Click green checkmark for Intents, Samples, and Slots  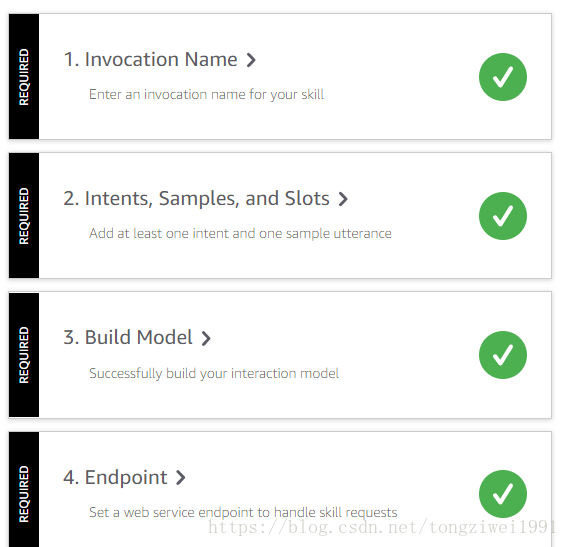503,216
